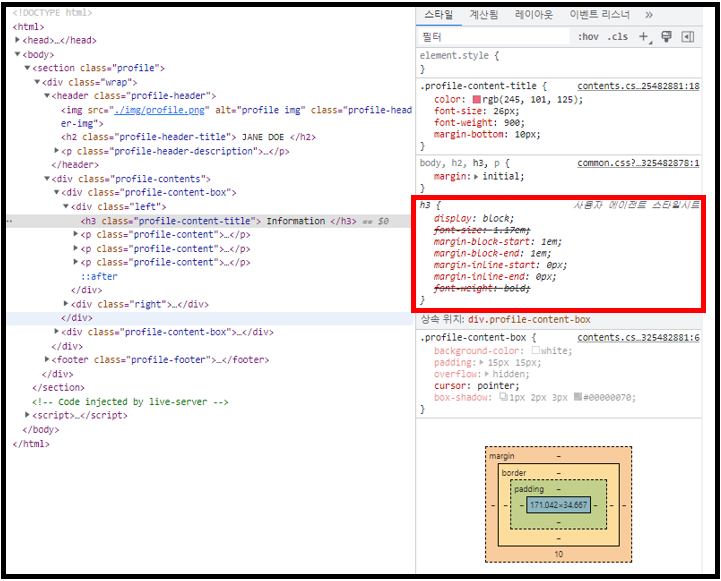Click the div.profile-content-box inherited link
The height and width of the screenshot is (581, 721).
pos(529,319)
